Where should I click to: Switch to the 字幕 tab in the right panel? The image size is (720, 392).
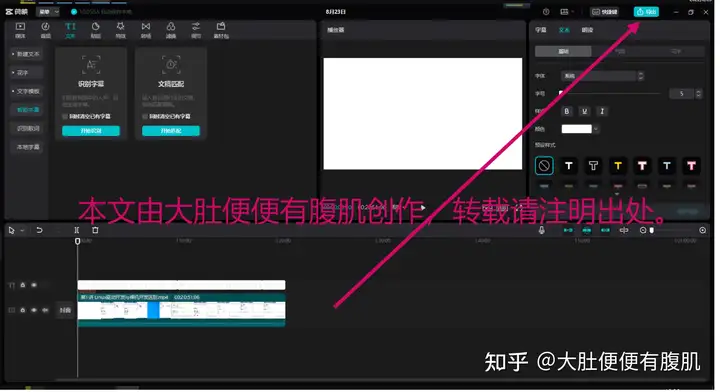(x=541, y=30)
